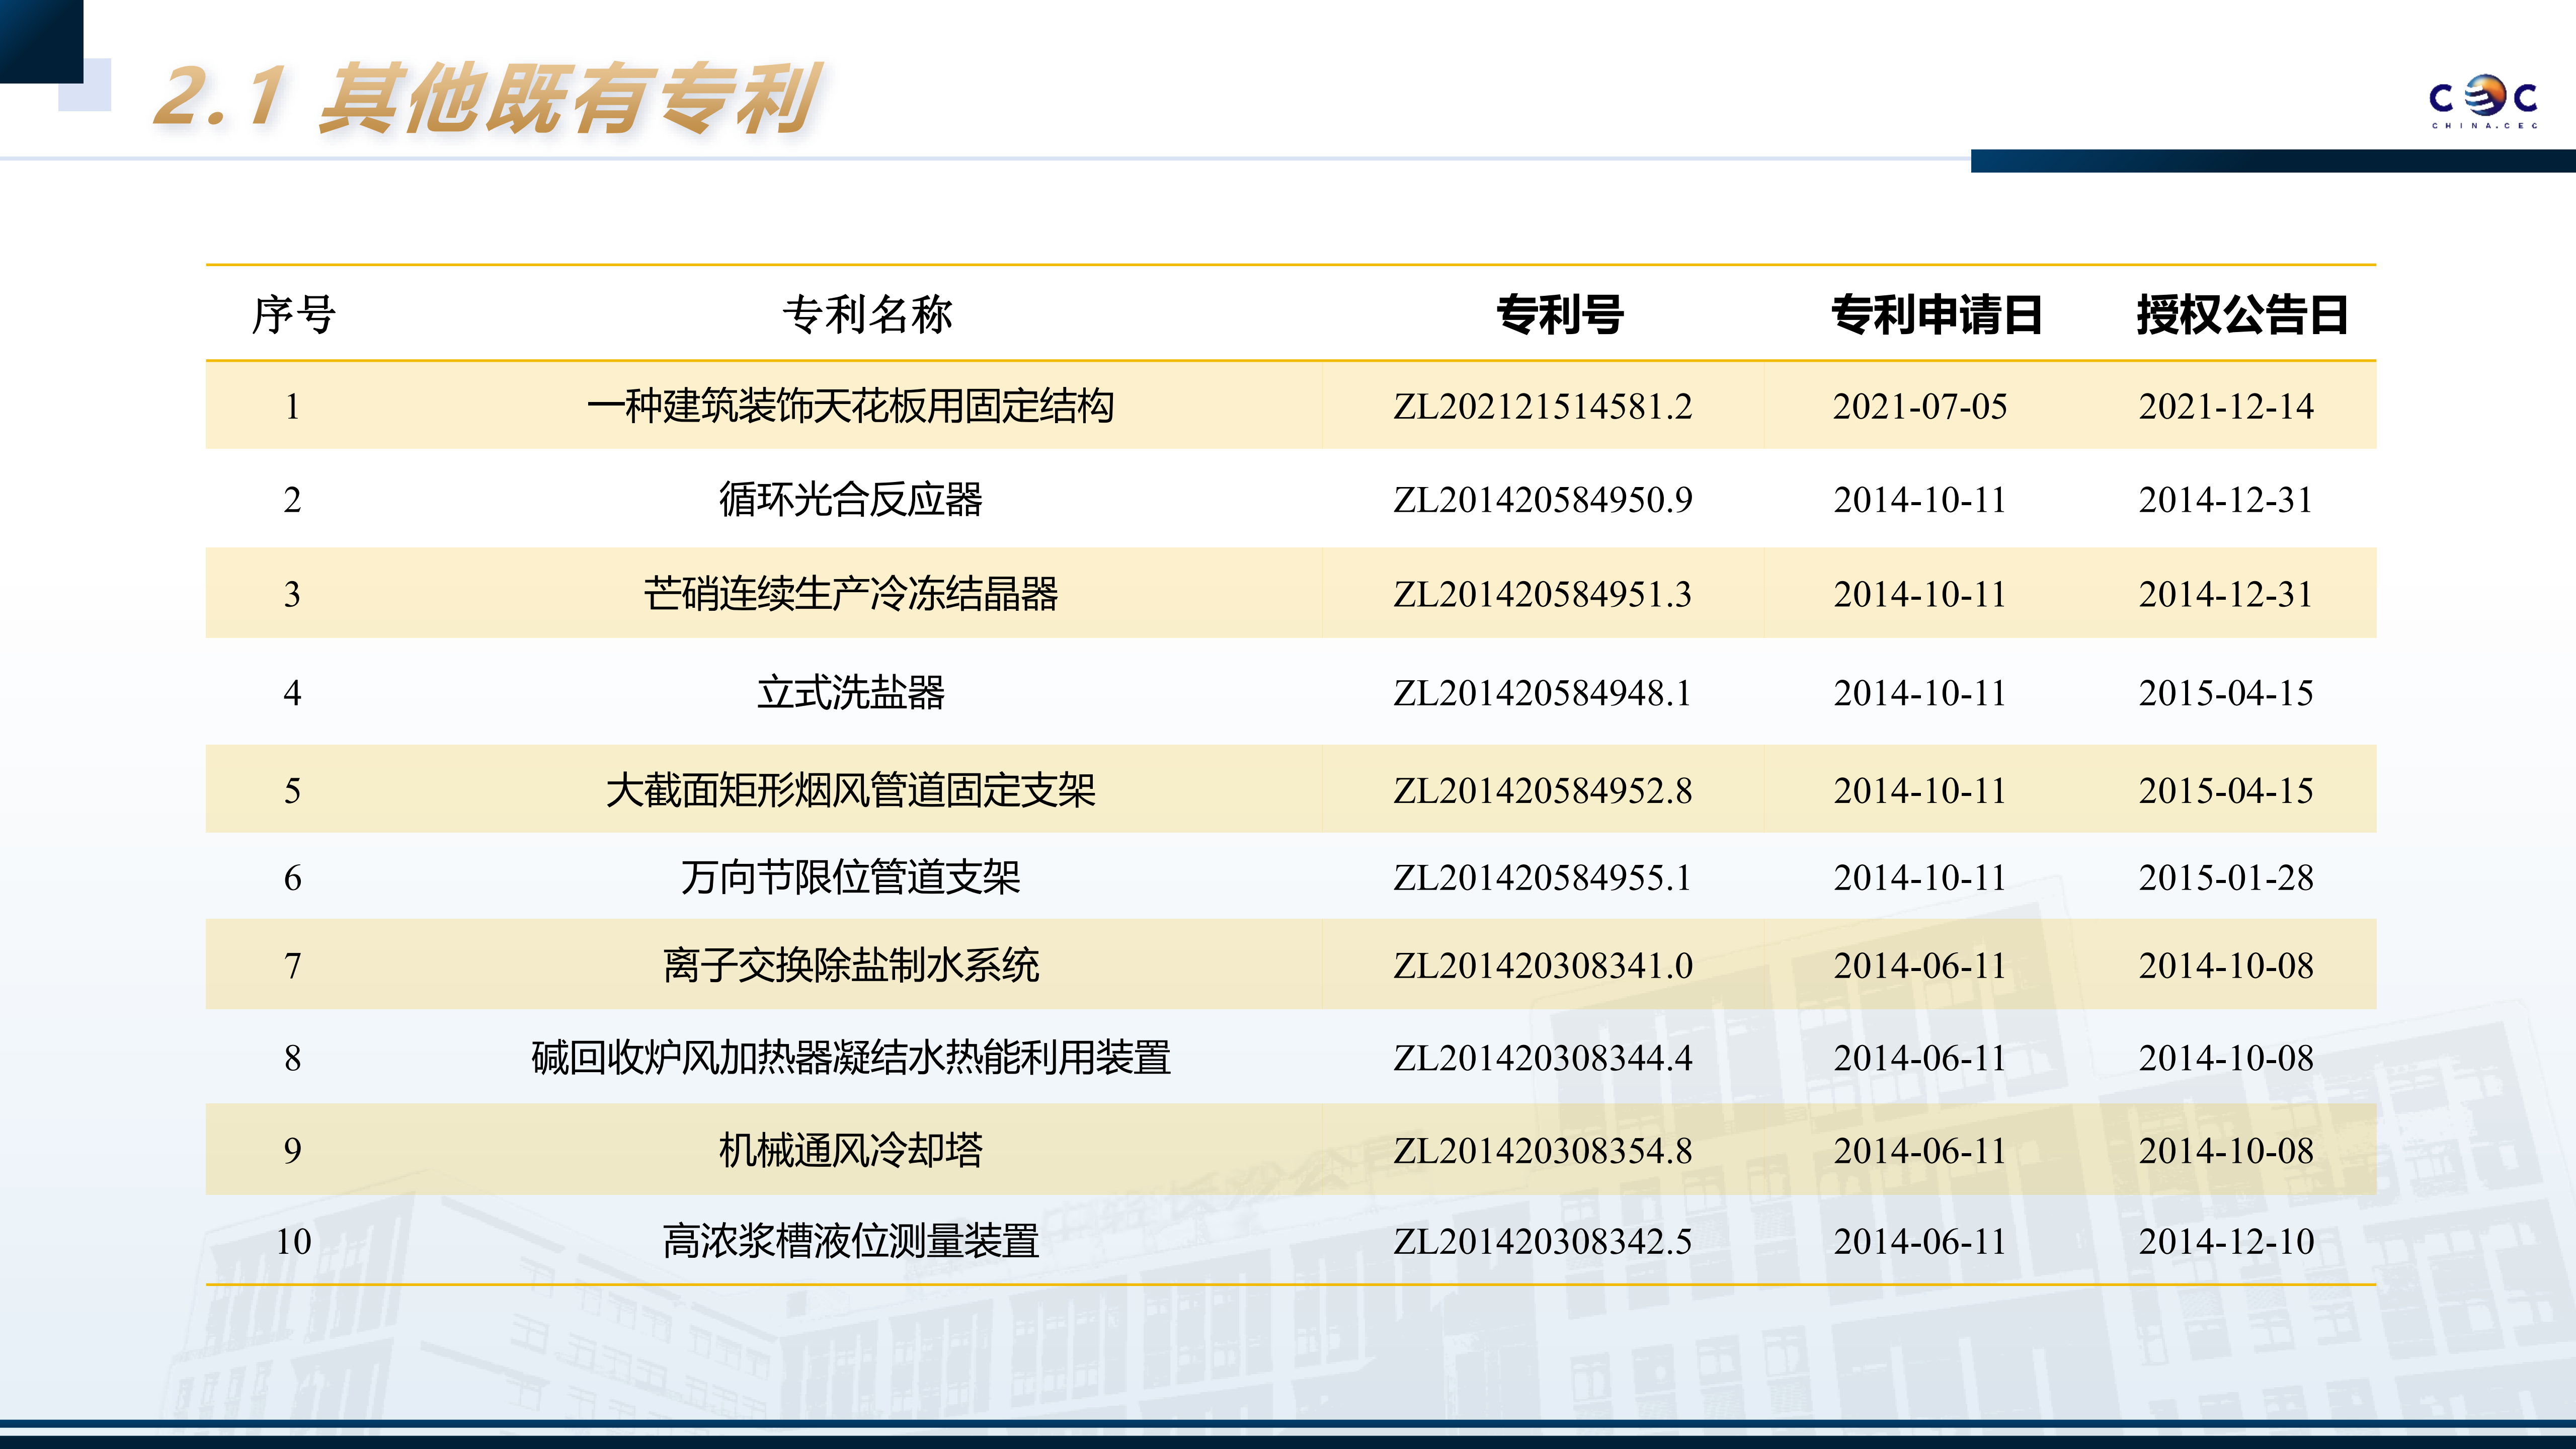Click patent name 碱回收炉风加热器凝结水热能利用装置

tap(850, 1058)
